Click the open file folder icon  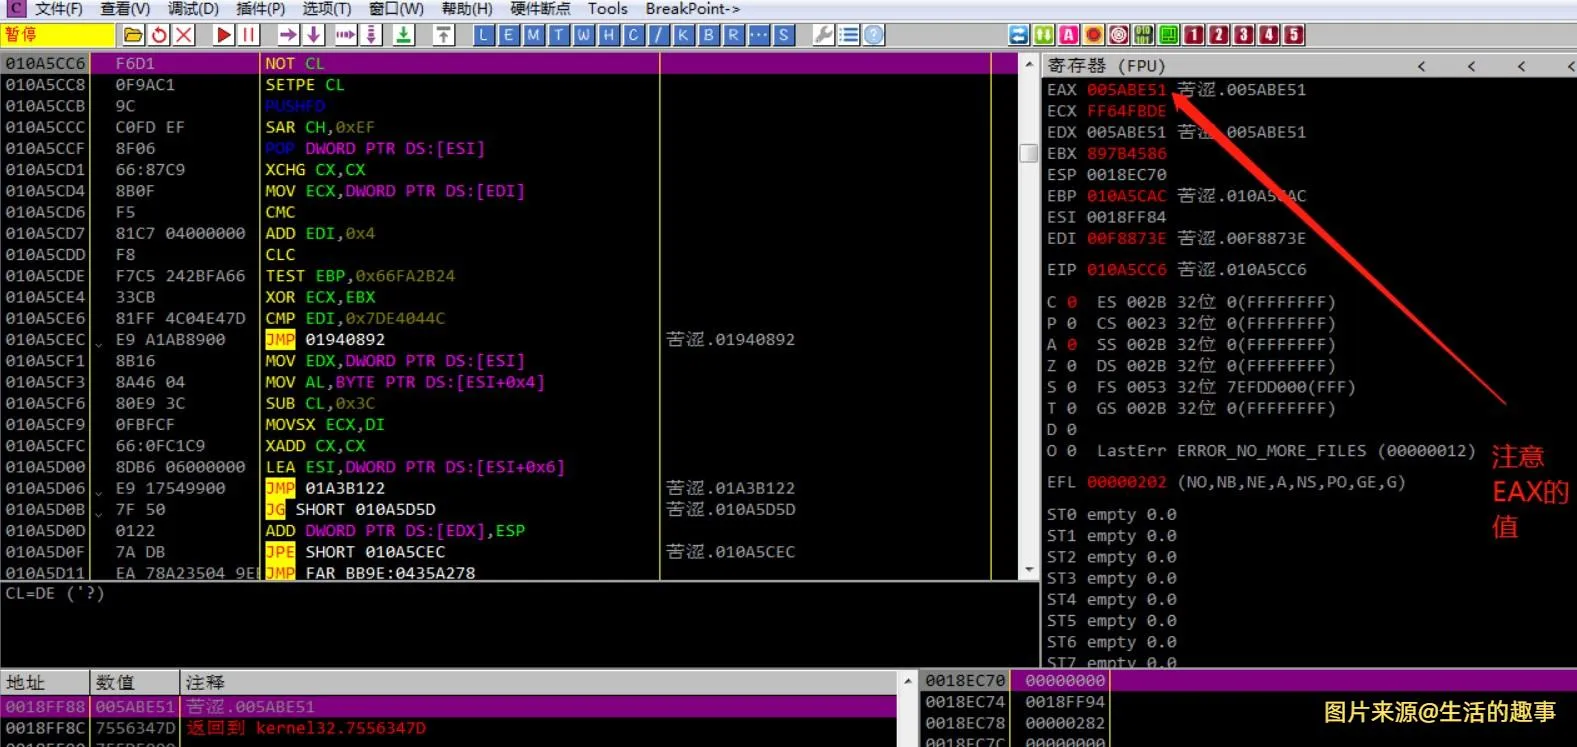point(133,35)
